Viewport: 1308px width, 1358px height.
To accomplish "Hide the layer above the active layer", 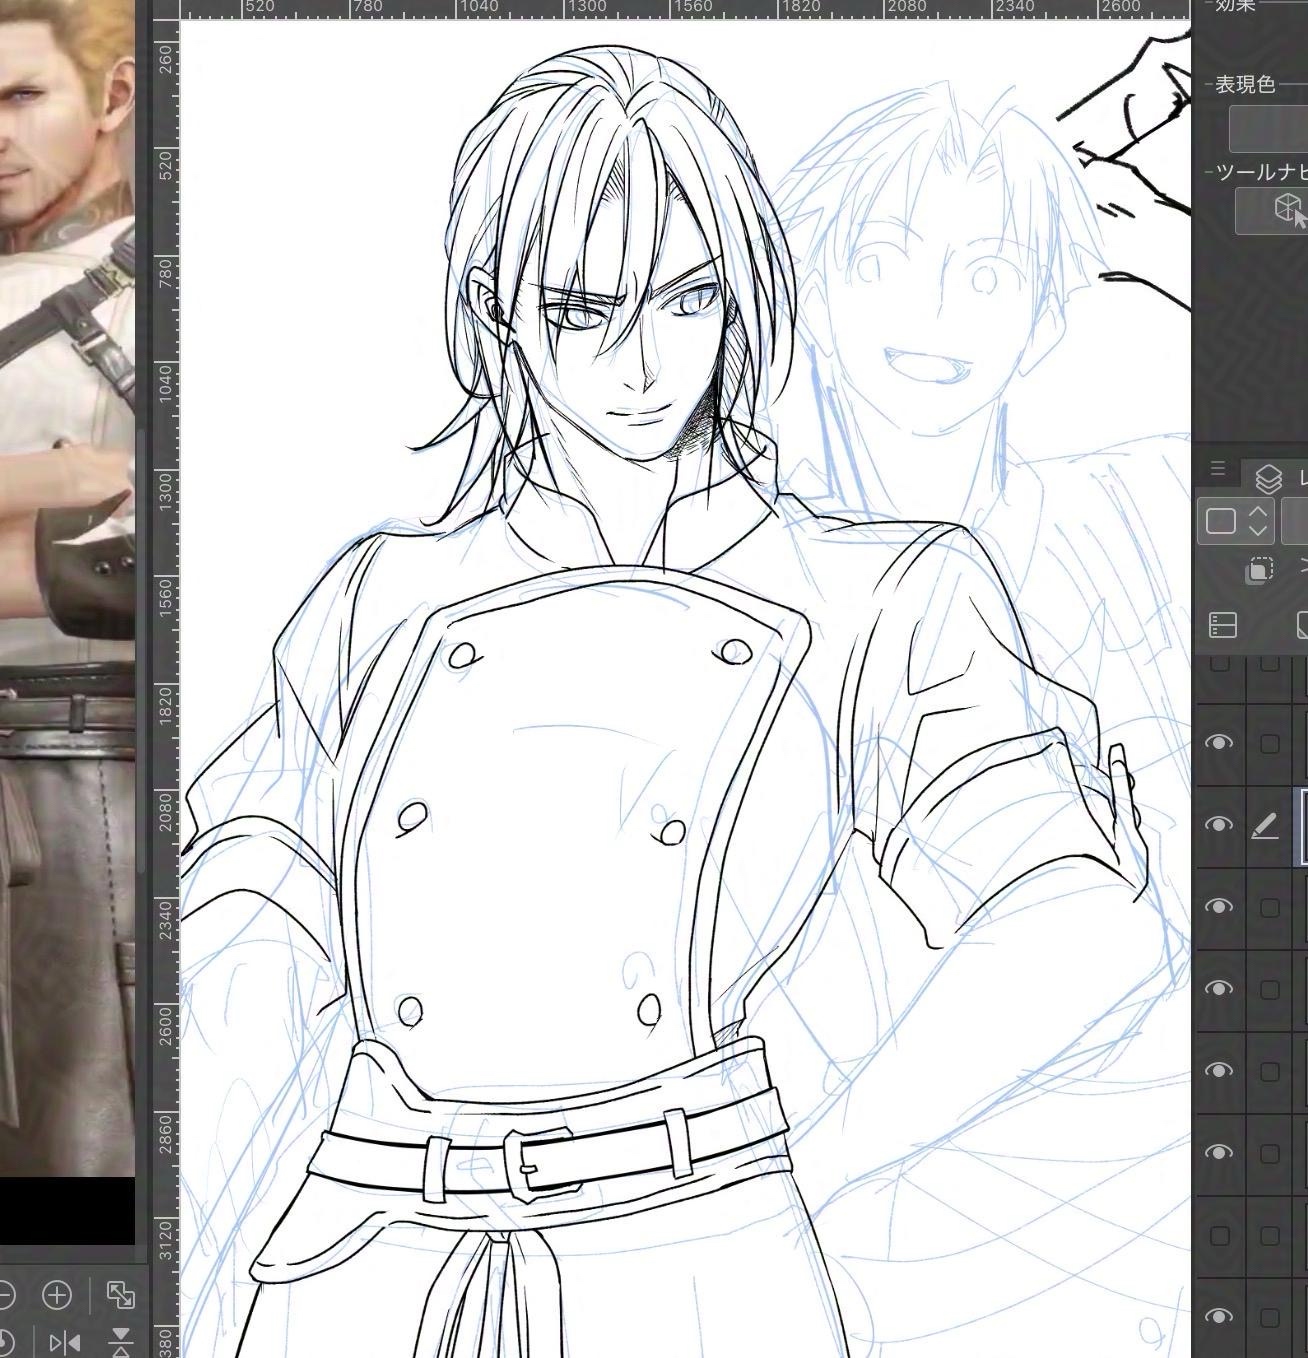I will (1218, 743).
